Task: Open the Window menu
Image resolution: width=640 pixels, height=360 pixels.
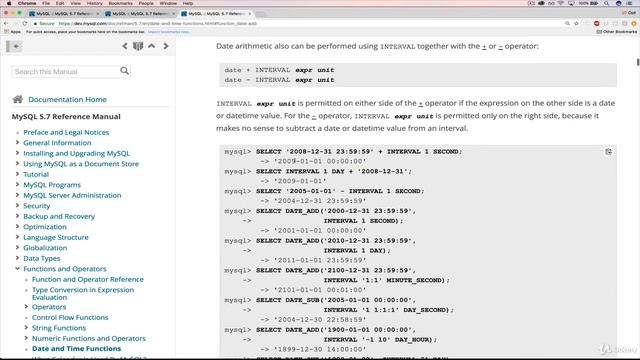Action: pyautogui.click(x=168, y=3)
